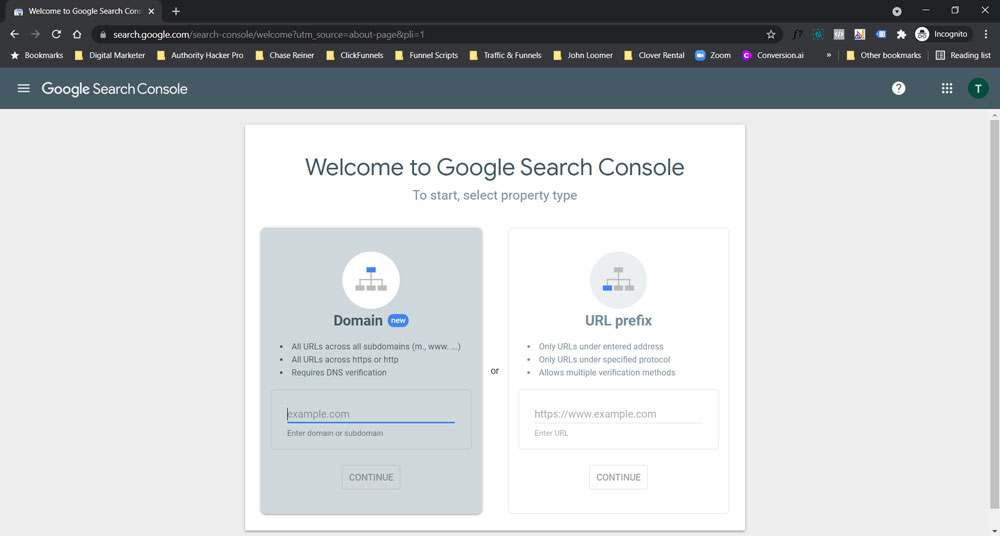
Task: Open the tab search dropdown arrow
Action: pos(897,11)
